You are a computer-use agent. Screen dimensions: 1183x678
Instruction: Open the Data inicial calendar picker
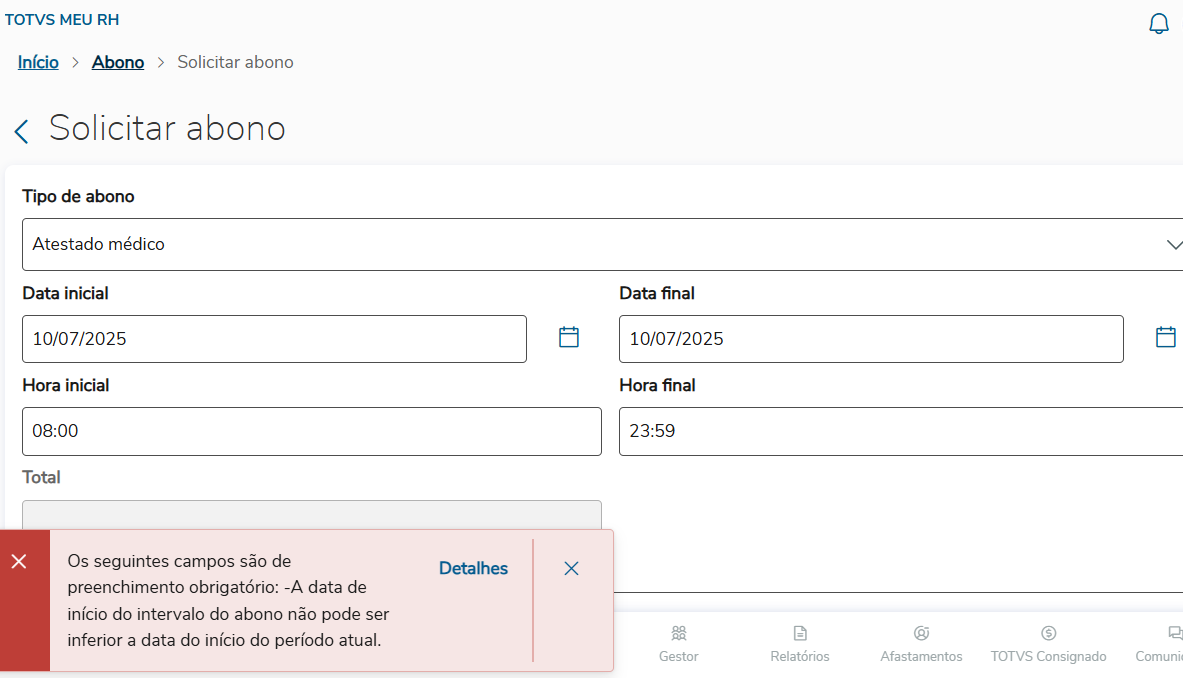[569, 337]
